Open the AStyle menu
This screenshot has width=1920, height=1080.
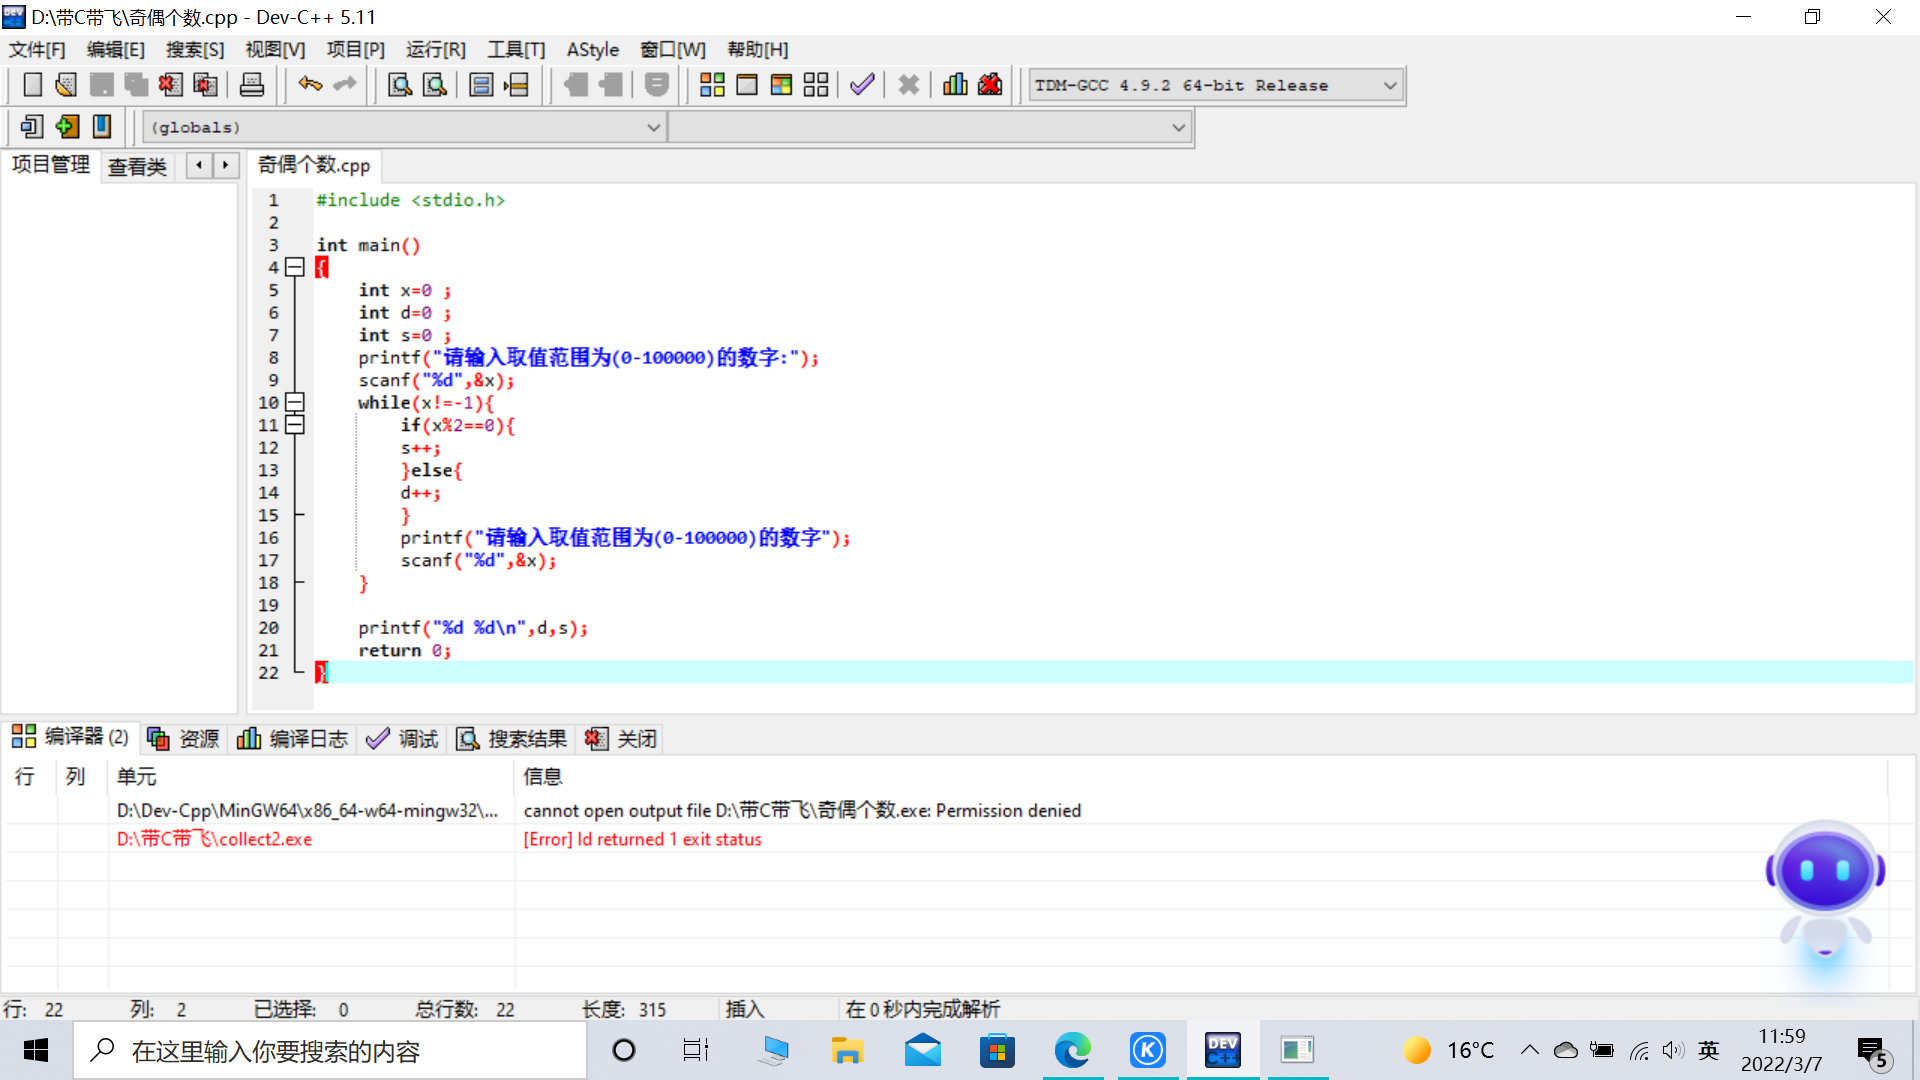pos(593,50)
